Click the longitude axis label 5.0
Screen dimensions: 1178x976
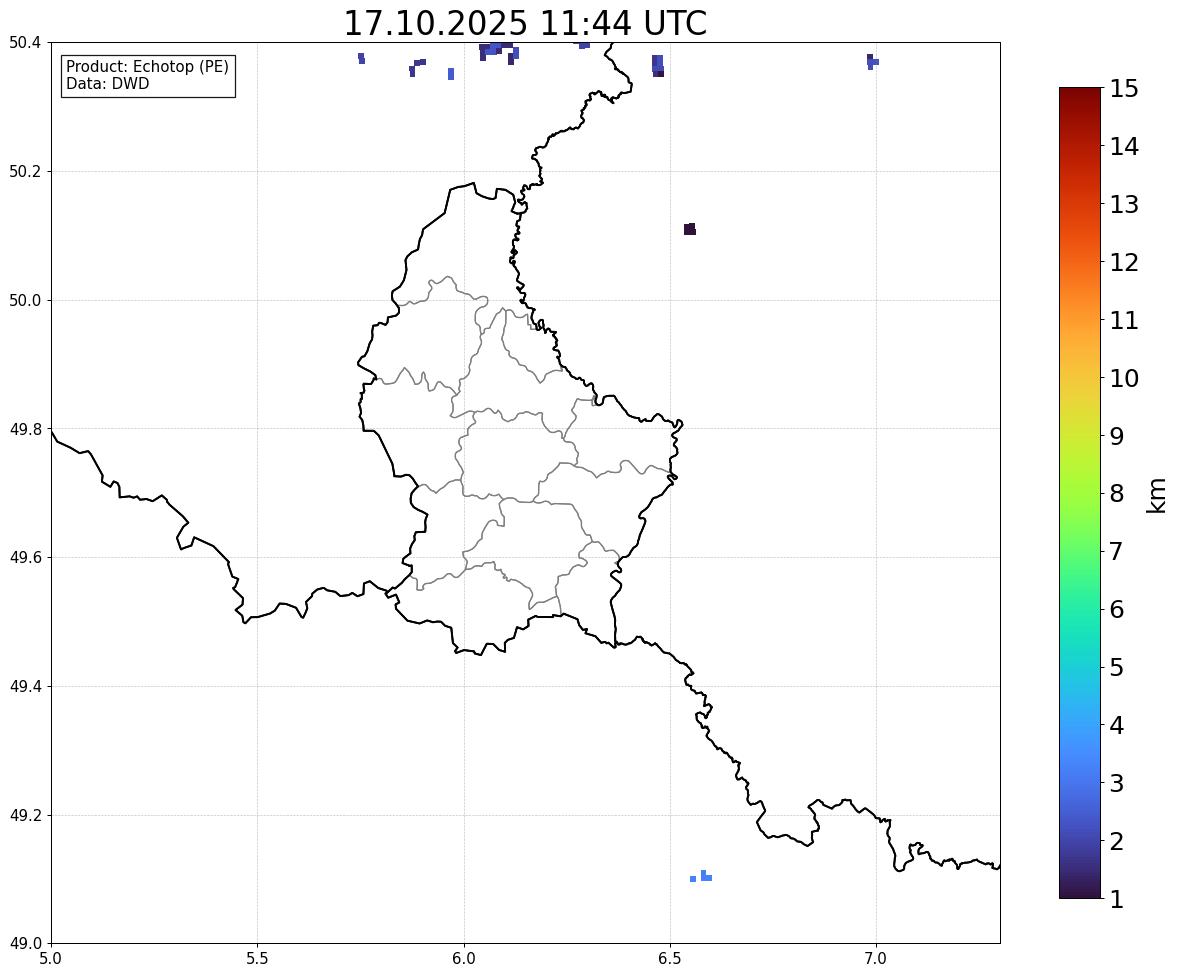51,959
